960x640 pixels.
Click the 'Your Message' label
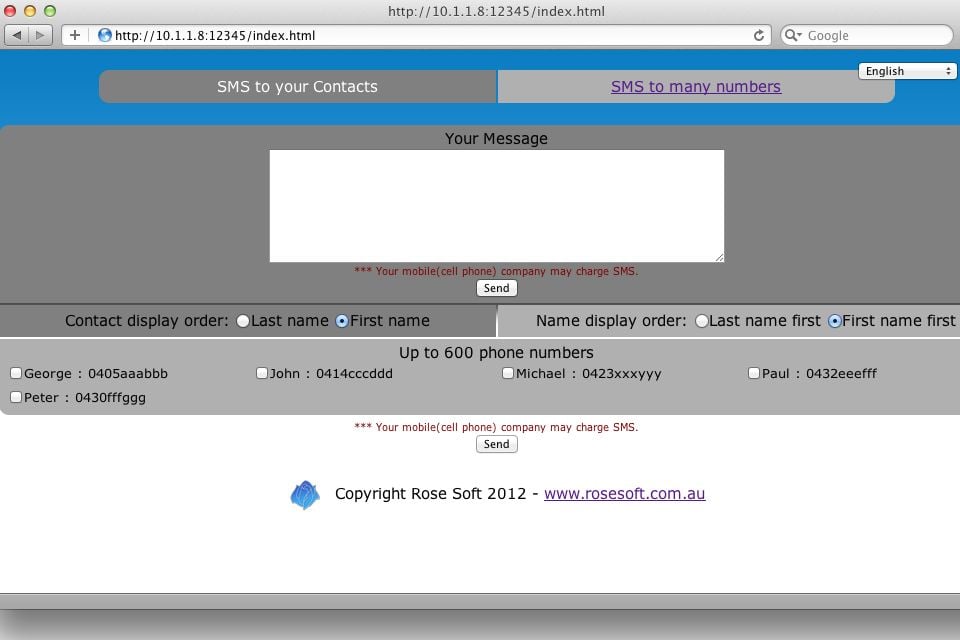tap(496, 139)
